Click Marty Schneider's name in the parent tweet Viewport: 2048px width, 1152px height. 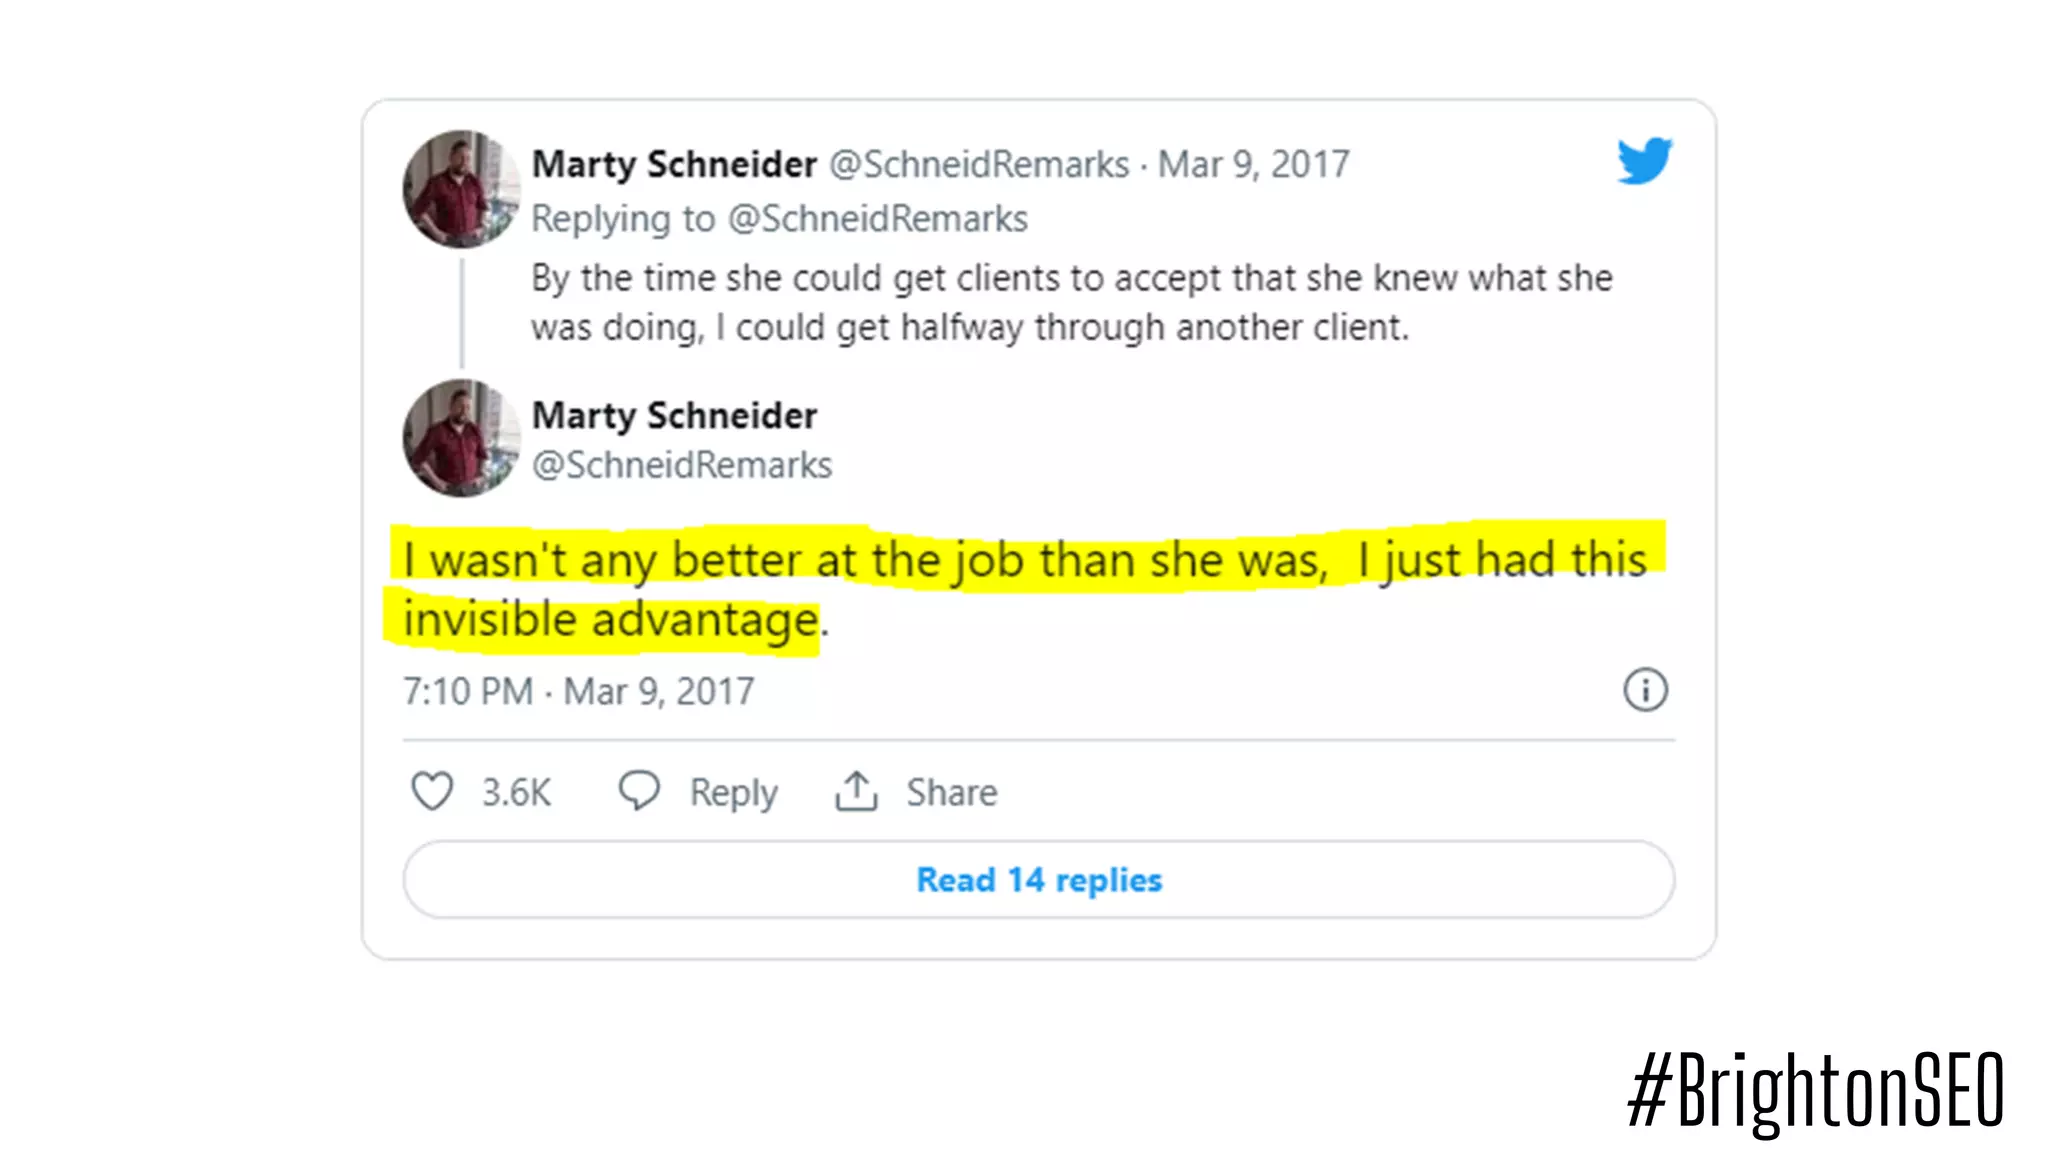674,164
